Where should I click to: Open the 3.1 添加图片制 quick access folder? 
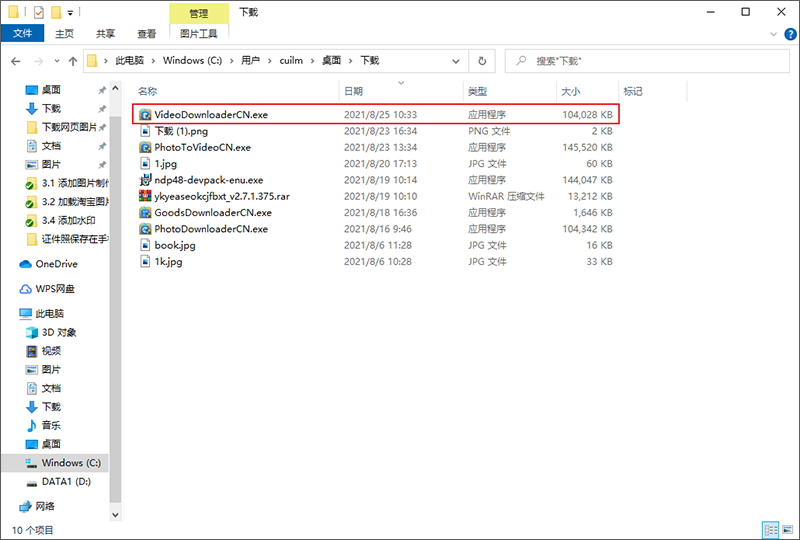coord(66,183)
